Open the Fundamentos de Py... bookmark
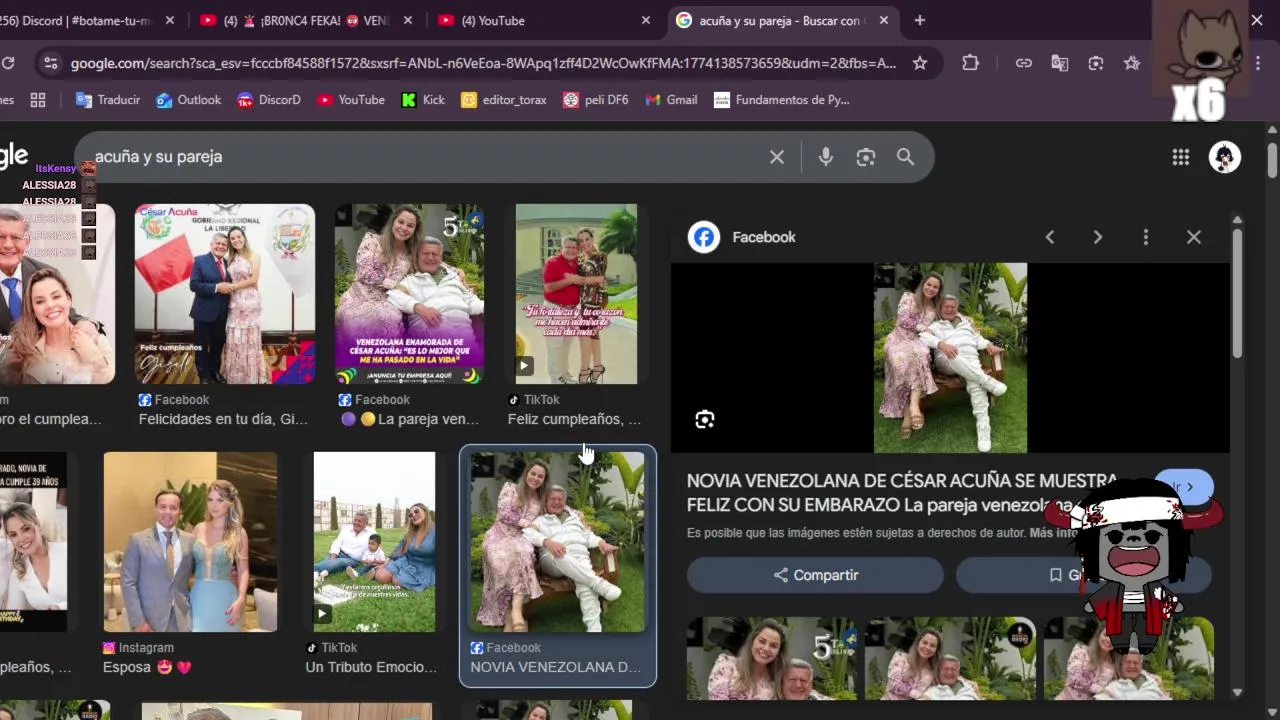This screenshot has height=720, width=1280. 781,100
